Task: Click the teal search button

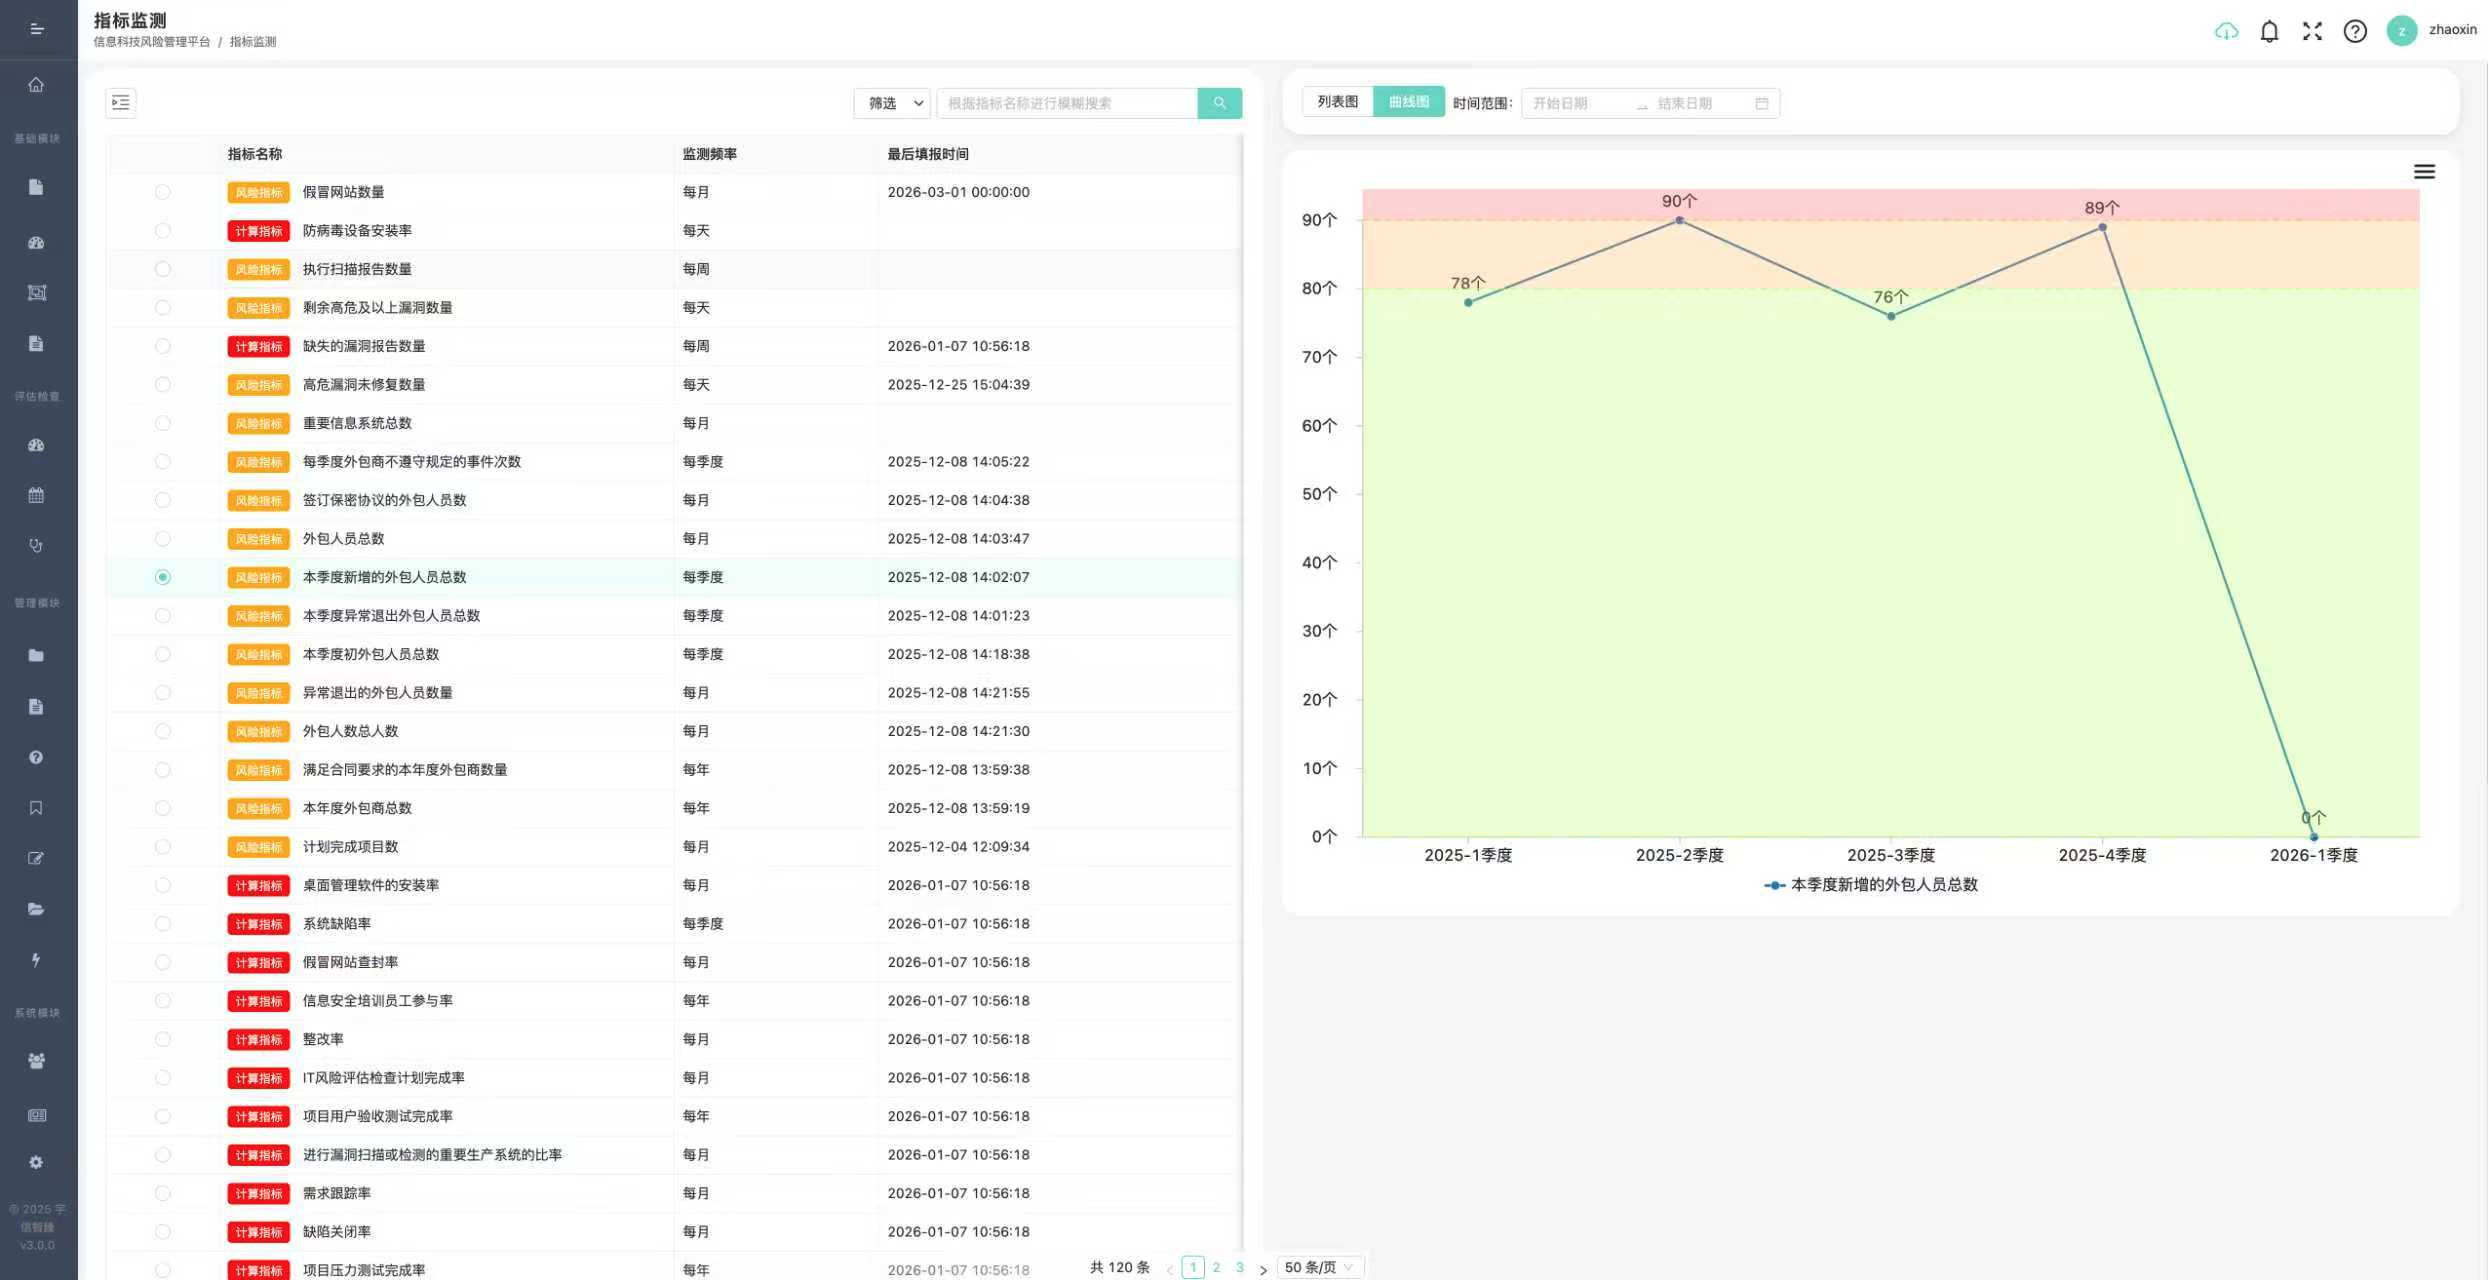Action: coord(1219,103)
